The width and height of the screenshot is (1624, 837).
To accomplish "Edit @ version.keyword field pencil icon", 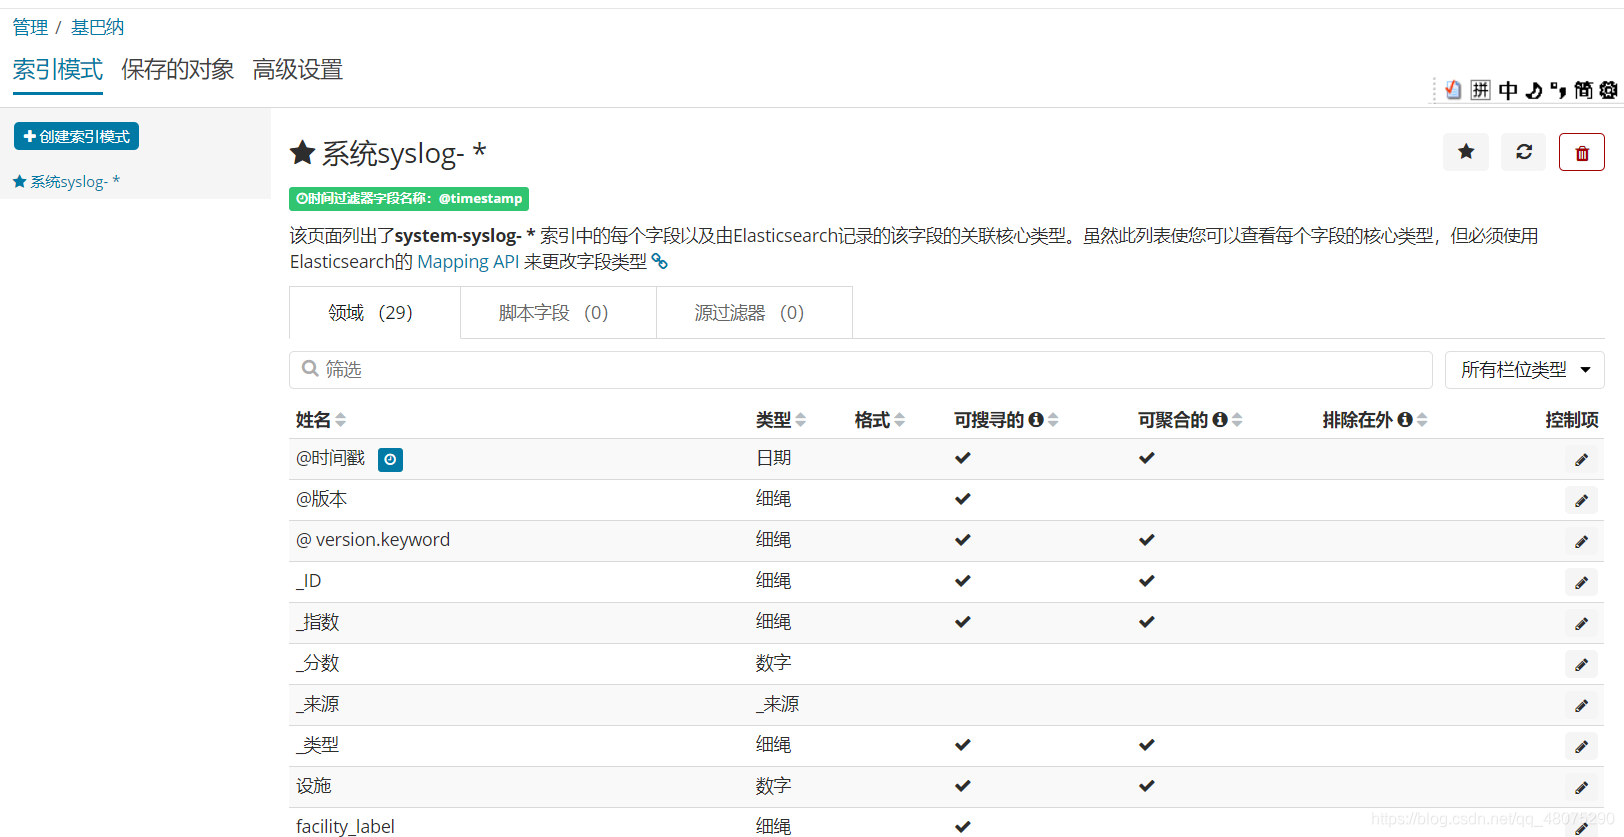I will (1581, 541).
